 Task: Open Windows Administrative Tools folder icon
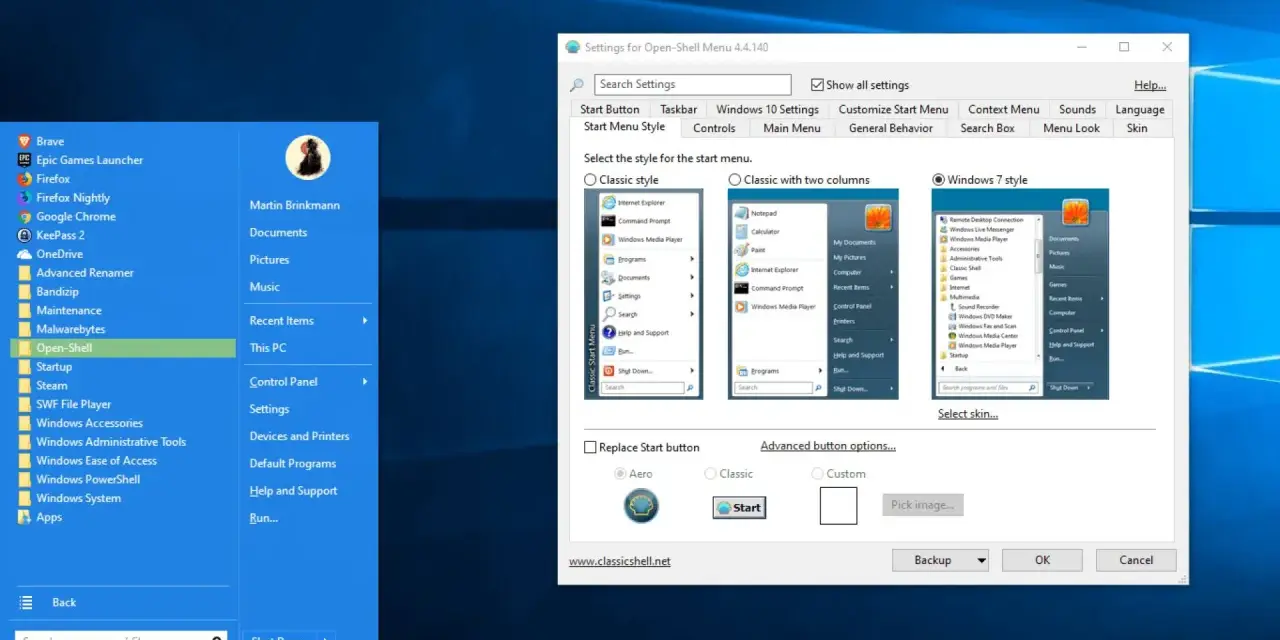(25, 442)
